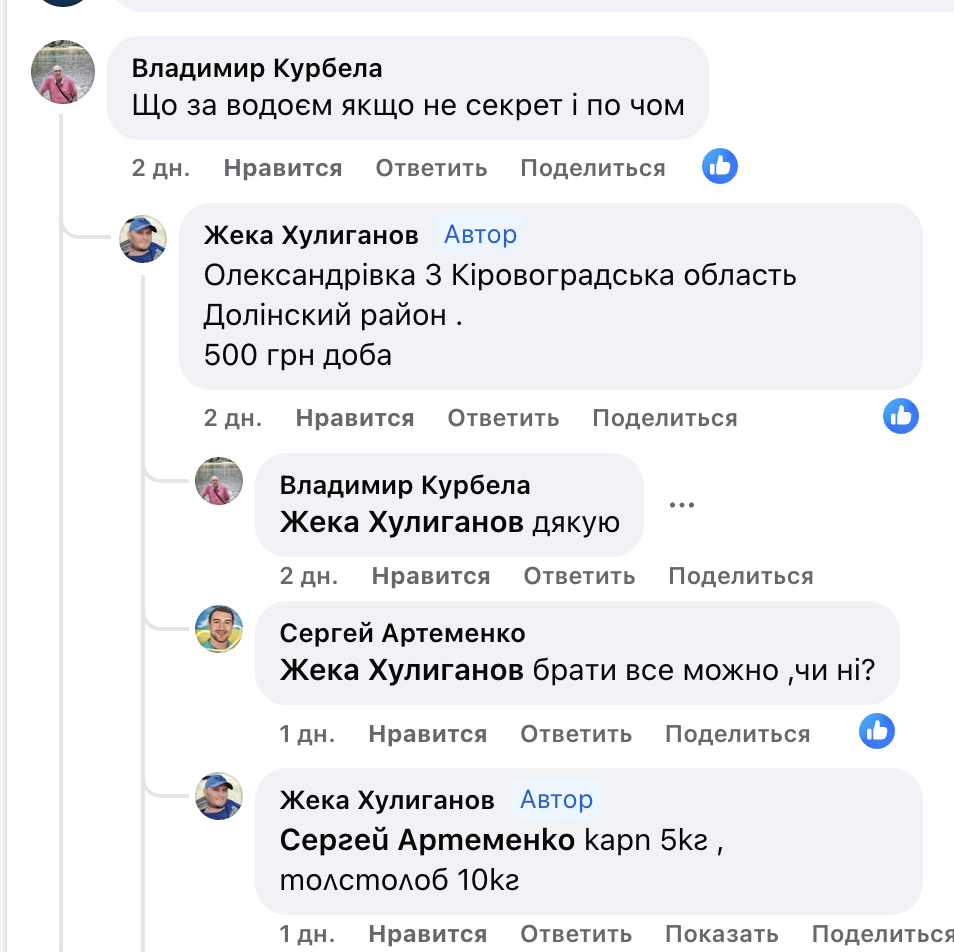Open the Владимир Курбела name link on the top comment

pyautogui.click(x=257, y=68)
